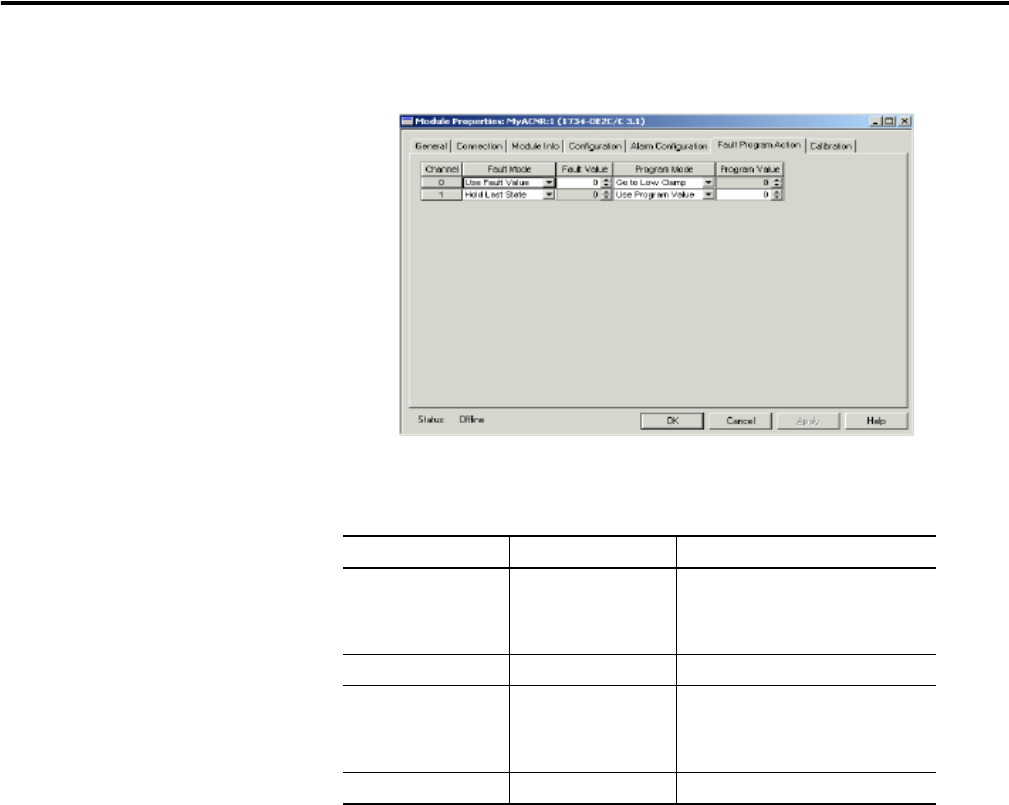Image resolution: width=1009 pixels, height=805 pixels.
Task: Adjust channel 0 Fault Value spinner
Action: [x=606, y=183]
